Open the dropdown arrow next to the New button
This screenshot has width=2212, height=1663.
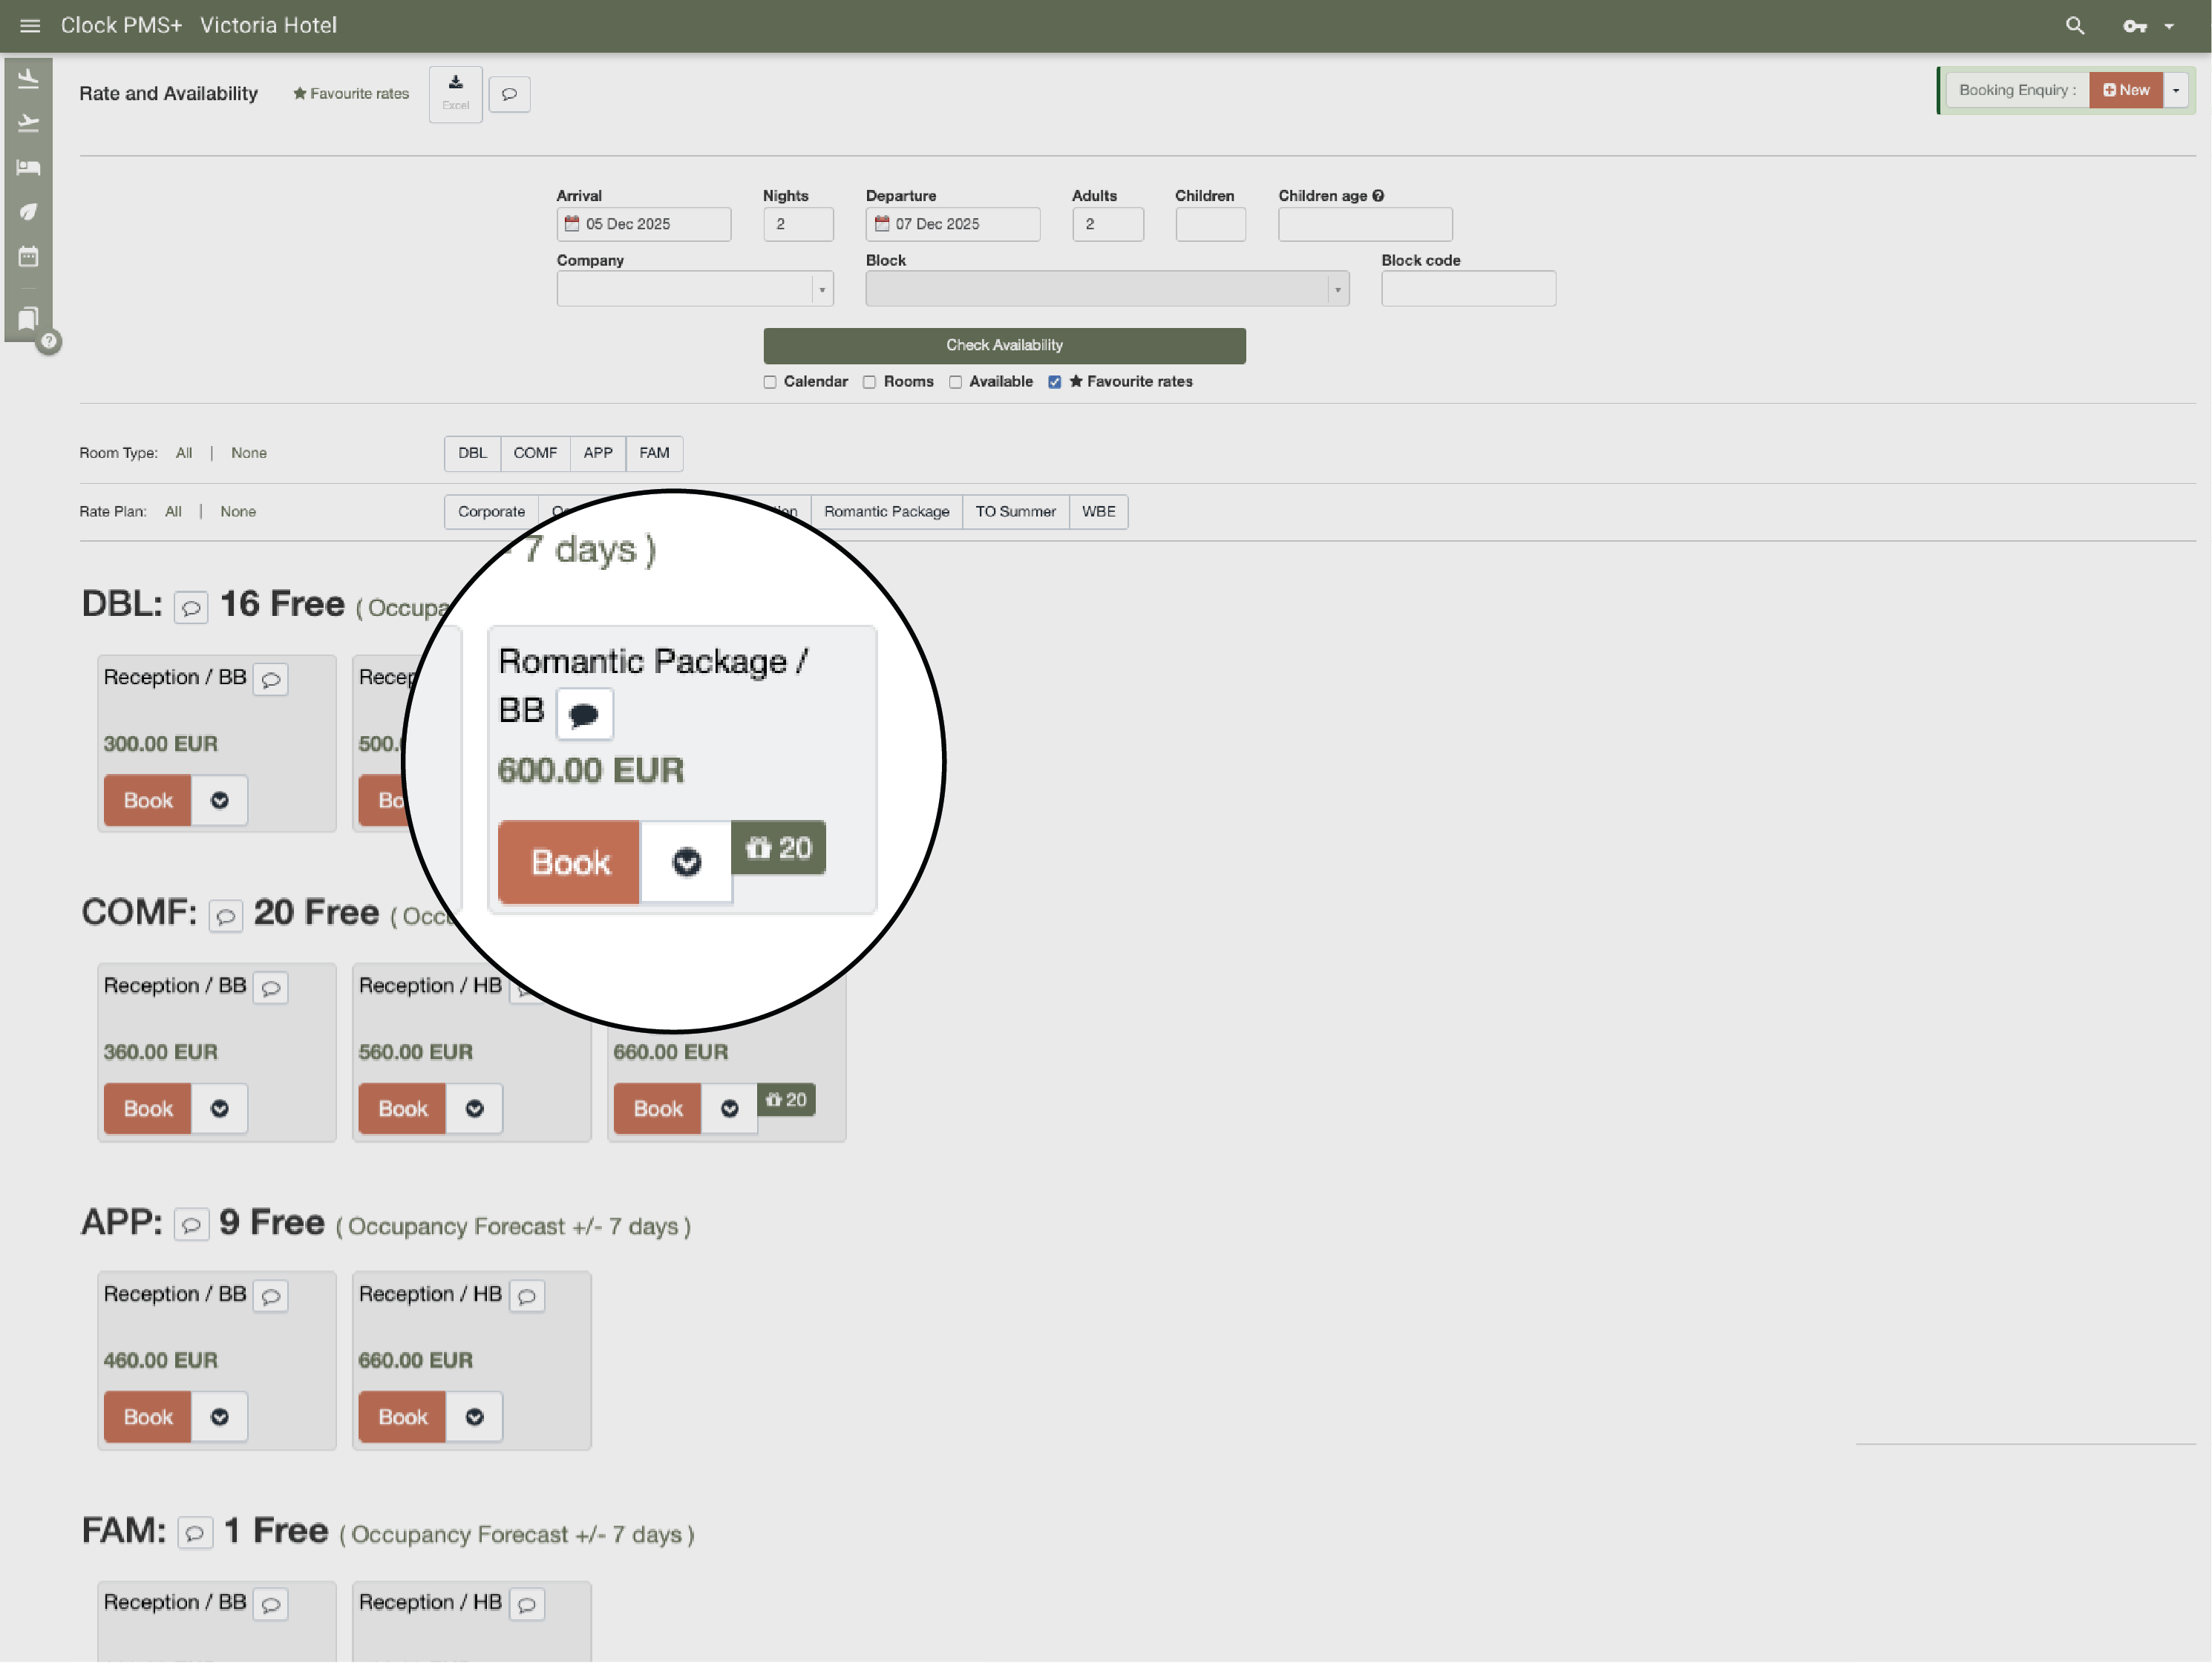2176,89
